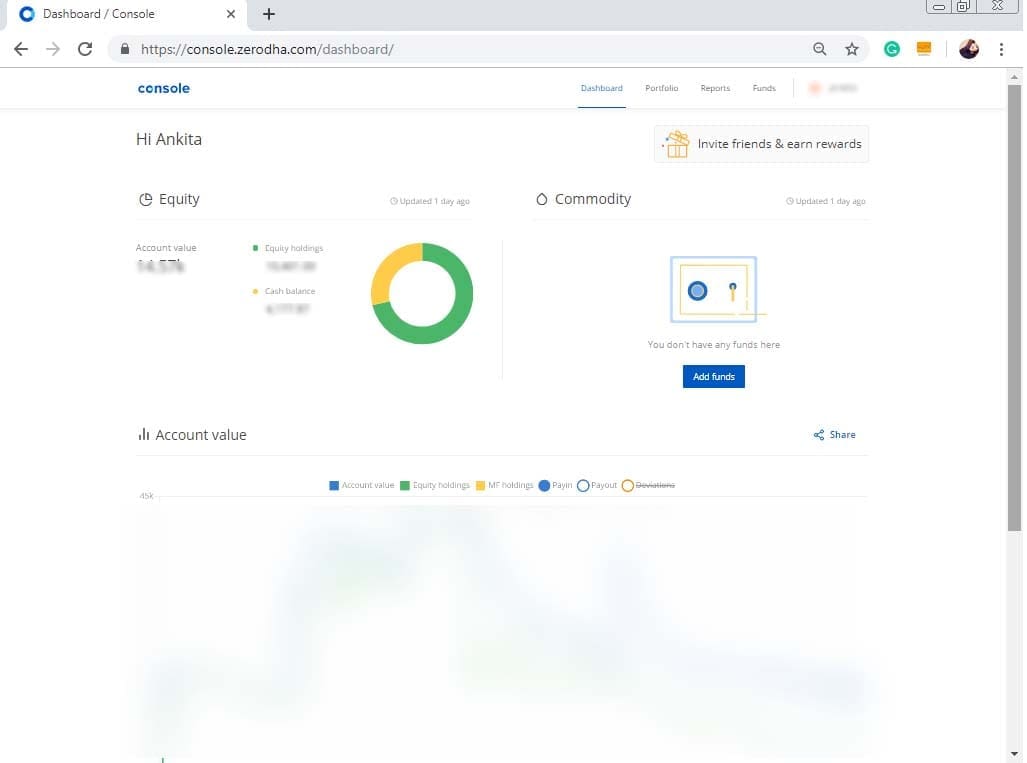Click the lock icon in address bar
Image resolution: width=1027 pixels, height=763 pixels.
click(125, 49)
